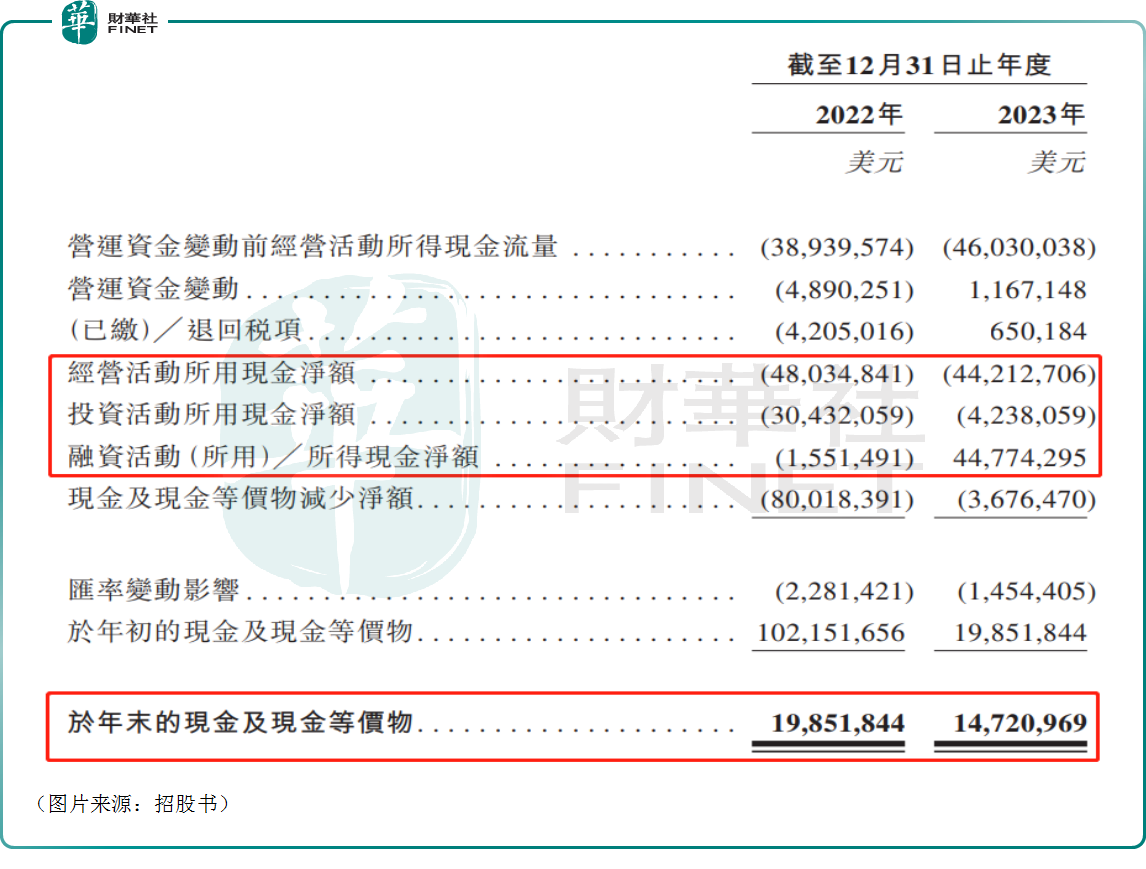1146x869 pixels.
Task: Click the large center FINET watermark
Action: (737, 439)
